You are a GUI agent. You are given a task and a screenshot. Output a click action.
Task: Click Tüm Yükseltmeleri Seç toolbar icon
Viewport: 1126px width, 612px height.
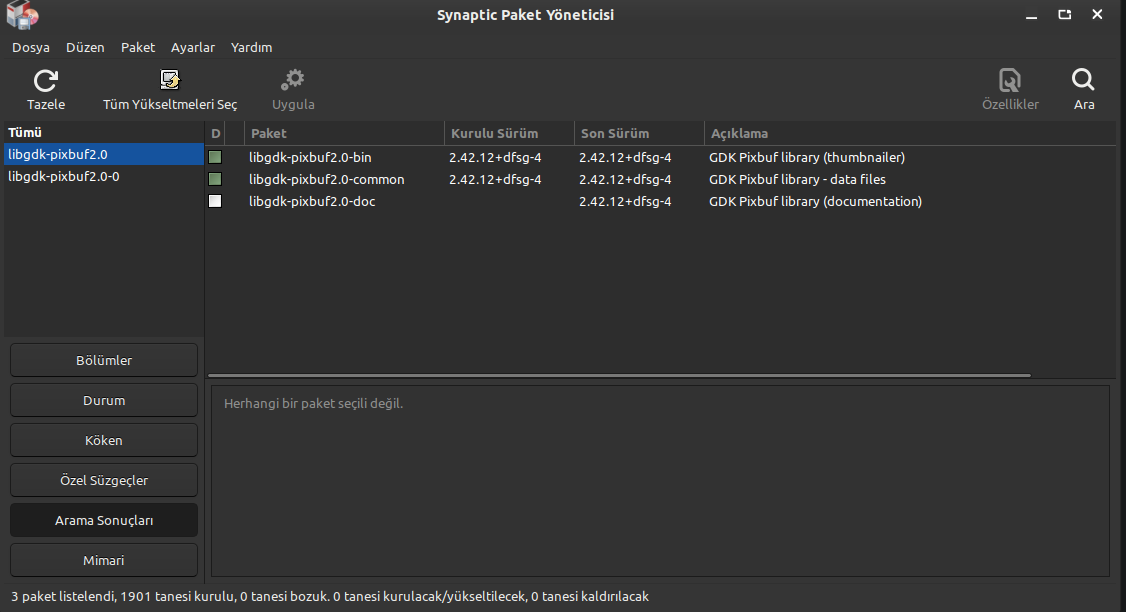[170, 80]
